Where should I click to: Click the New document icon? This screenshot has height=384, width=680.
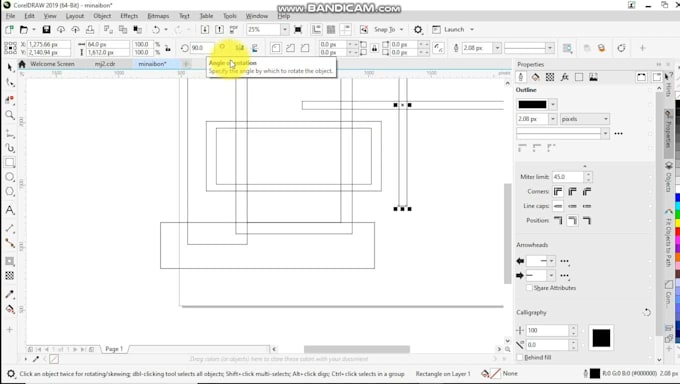coord(9,30)
